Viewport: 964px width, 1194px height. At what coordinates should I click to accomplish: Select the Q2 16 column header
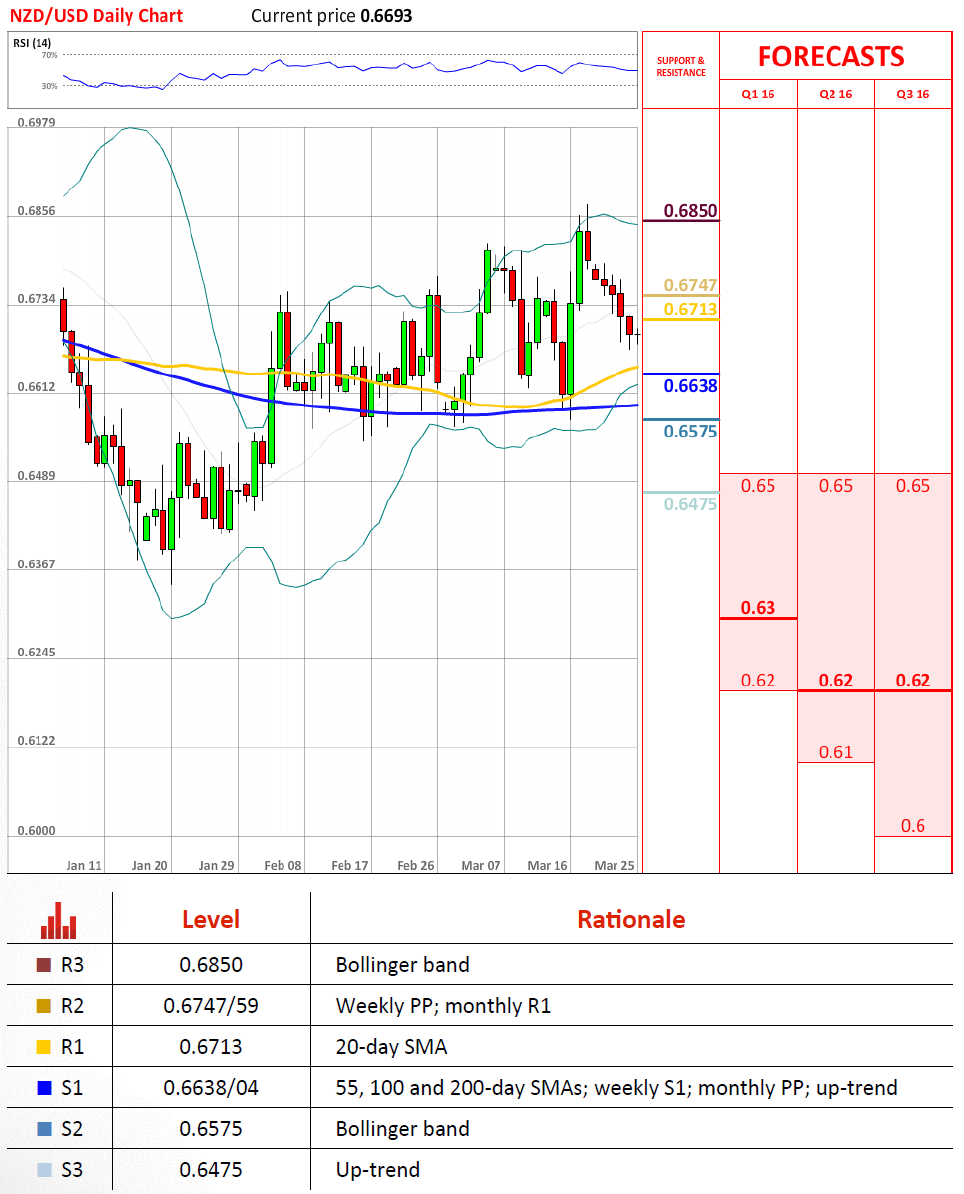coord(835,94)
